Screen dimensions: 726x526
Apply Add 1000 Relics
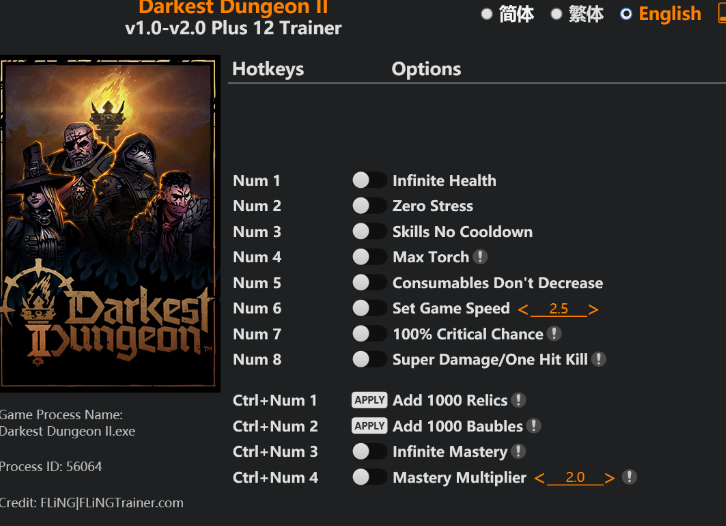point(369,400)
